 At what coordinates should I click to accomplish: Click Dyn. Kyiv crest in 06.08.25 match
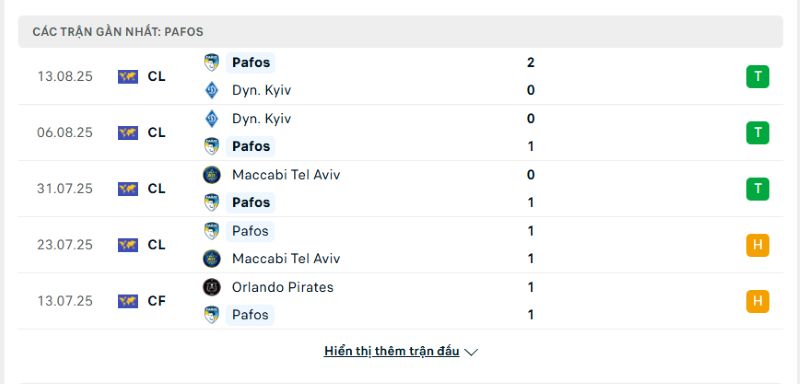click(x=211, y=119)
